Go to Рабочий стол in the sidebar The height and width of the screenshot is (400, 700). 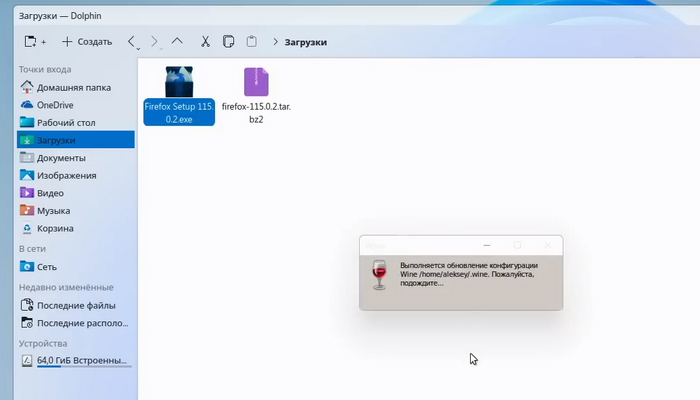tap(75, 122)
